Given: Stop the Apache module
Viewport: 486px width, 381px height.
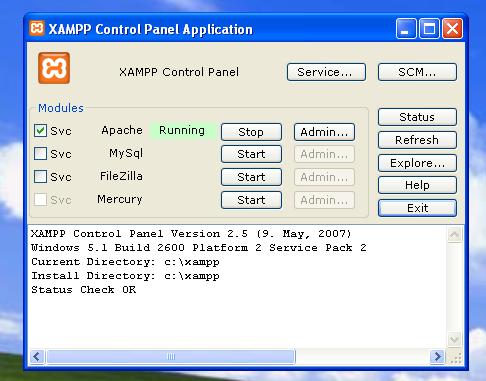Looking at the screenshot, I should 251,132.
